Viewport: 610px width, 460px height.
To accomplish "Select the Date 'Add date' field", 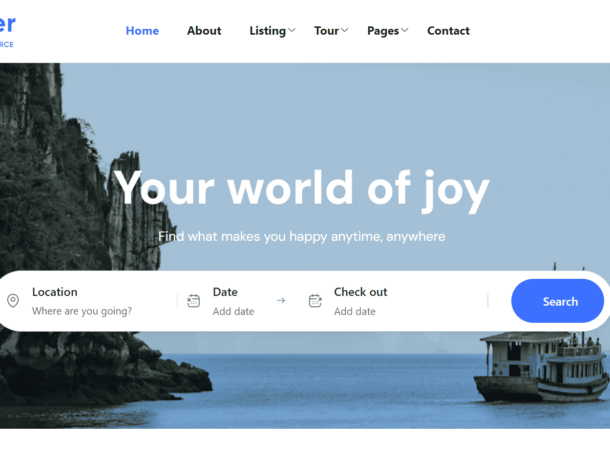I will (233, 311).
